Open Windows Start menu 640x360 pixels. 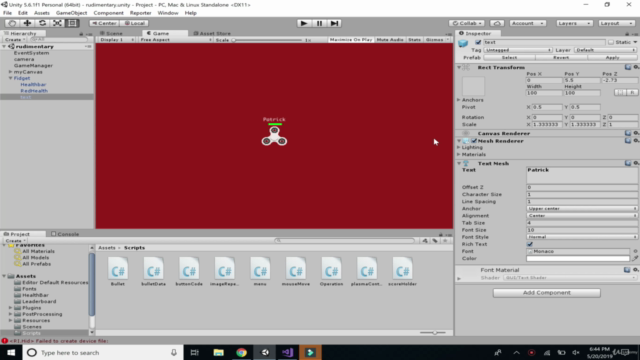coord(11,352)
